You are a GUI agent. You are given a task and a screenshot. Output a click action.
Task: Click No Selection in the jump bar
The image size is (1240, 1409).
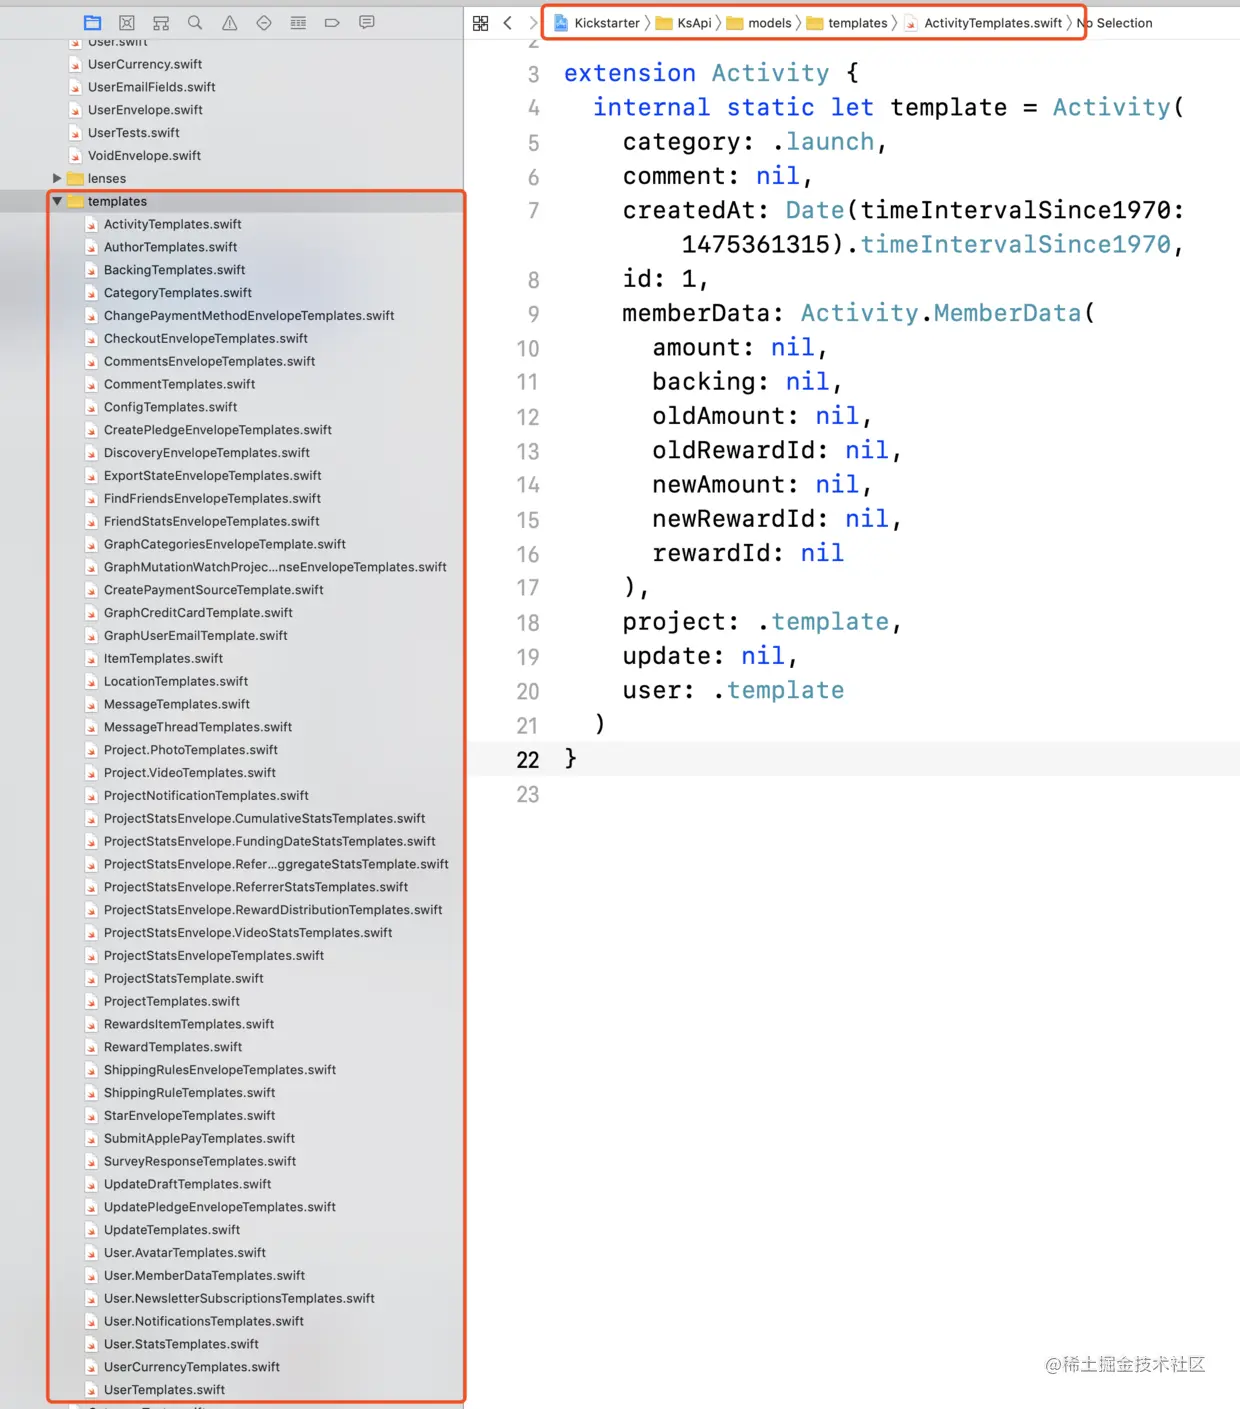point(1115,23)
